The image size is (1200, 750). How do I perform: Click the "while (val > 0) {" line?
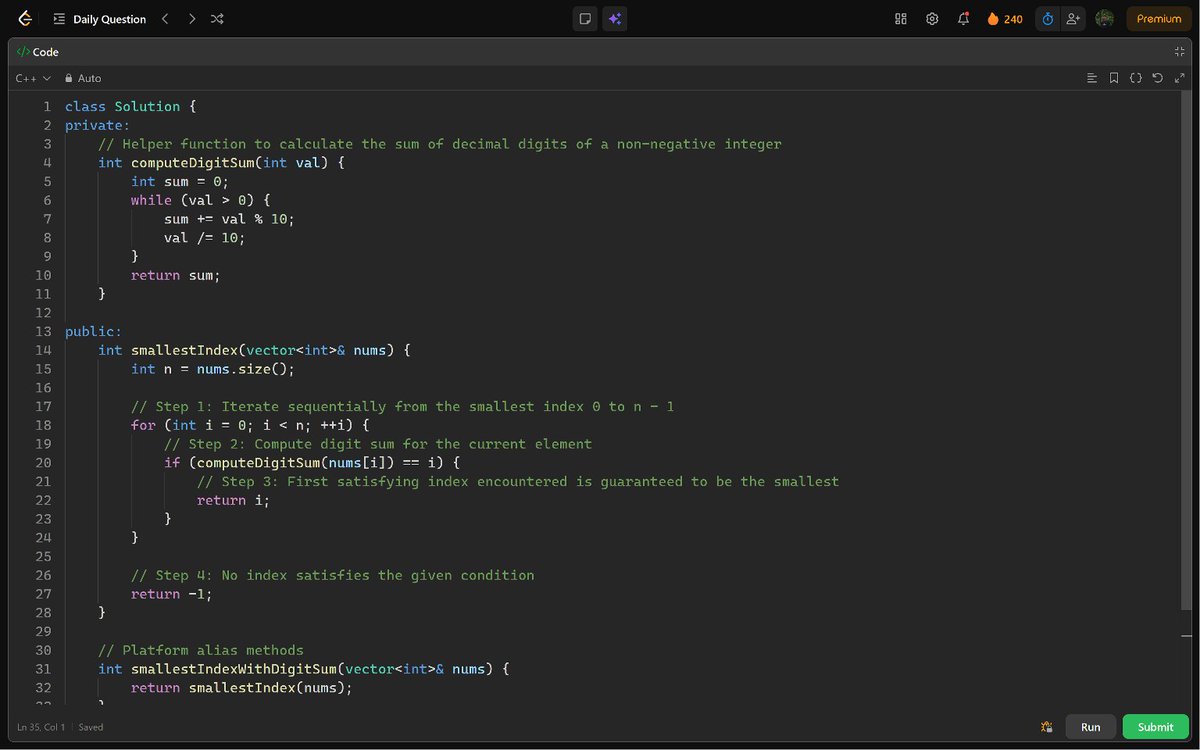tap(201, 200)
